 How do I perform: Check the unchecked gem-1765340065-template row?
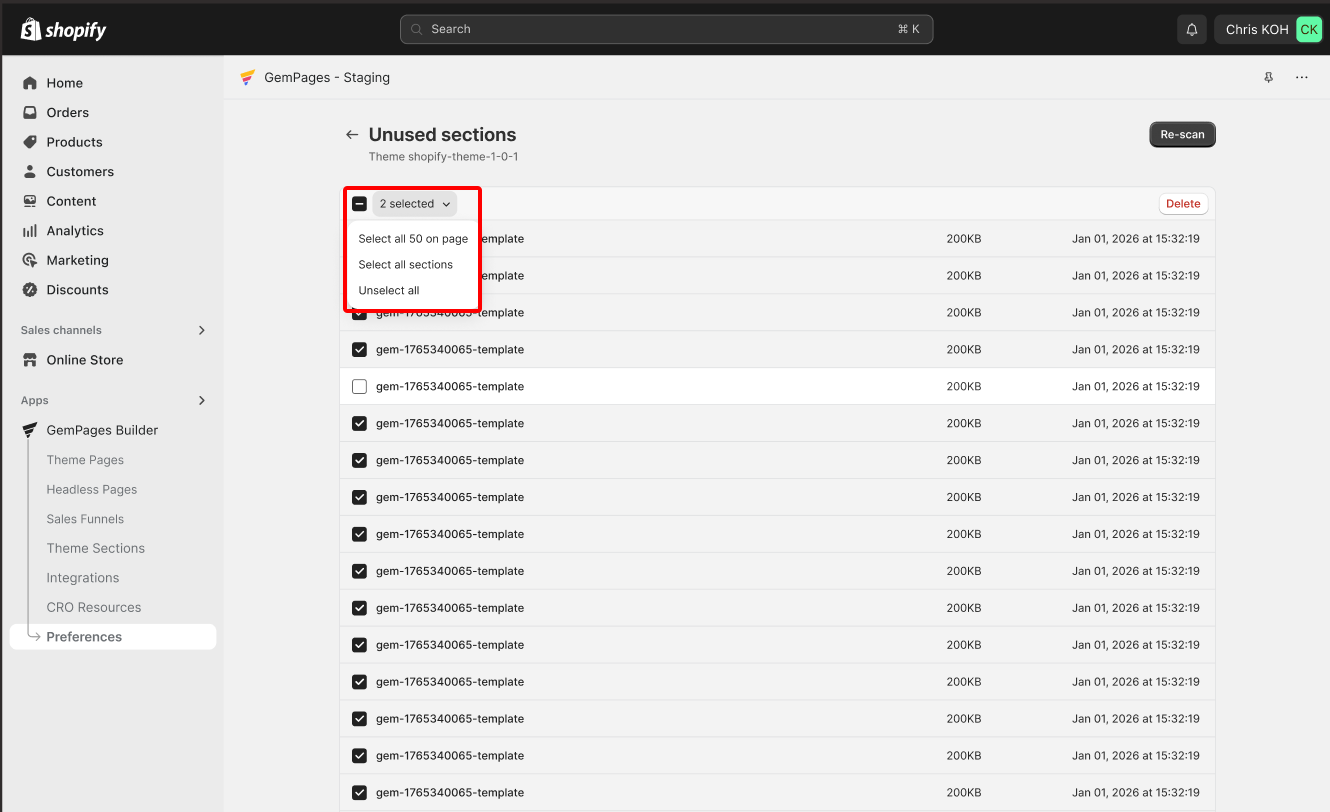[359, 386]
